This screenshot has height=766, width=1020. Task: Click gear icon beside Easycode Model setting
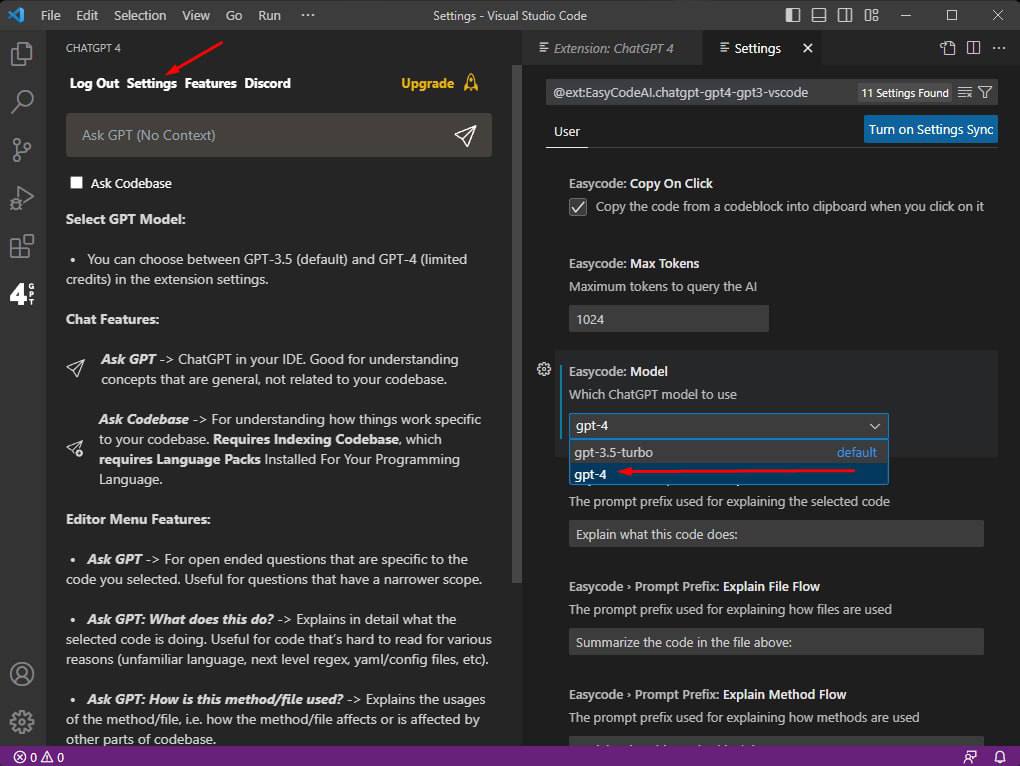(544, 369)
